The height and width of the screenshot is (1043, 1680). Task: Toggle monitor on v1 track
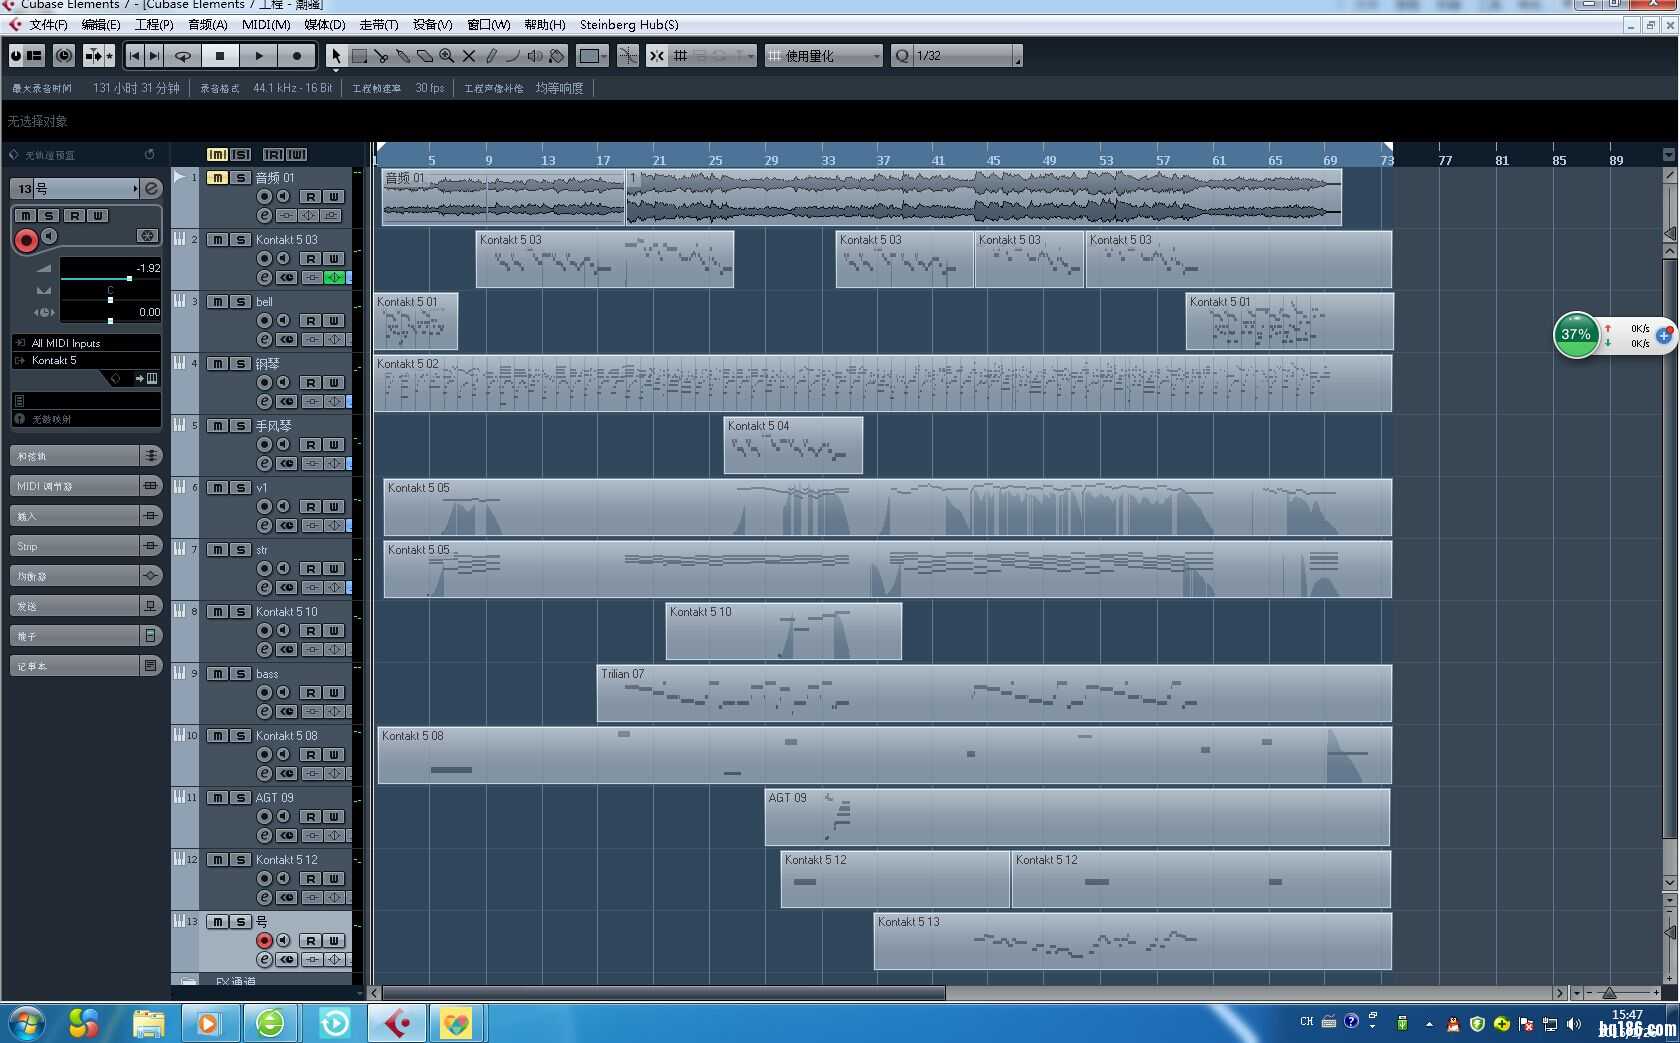(283, 506)
